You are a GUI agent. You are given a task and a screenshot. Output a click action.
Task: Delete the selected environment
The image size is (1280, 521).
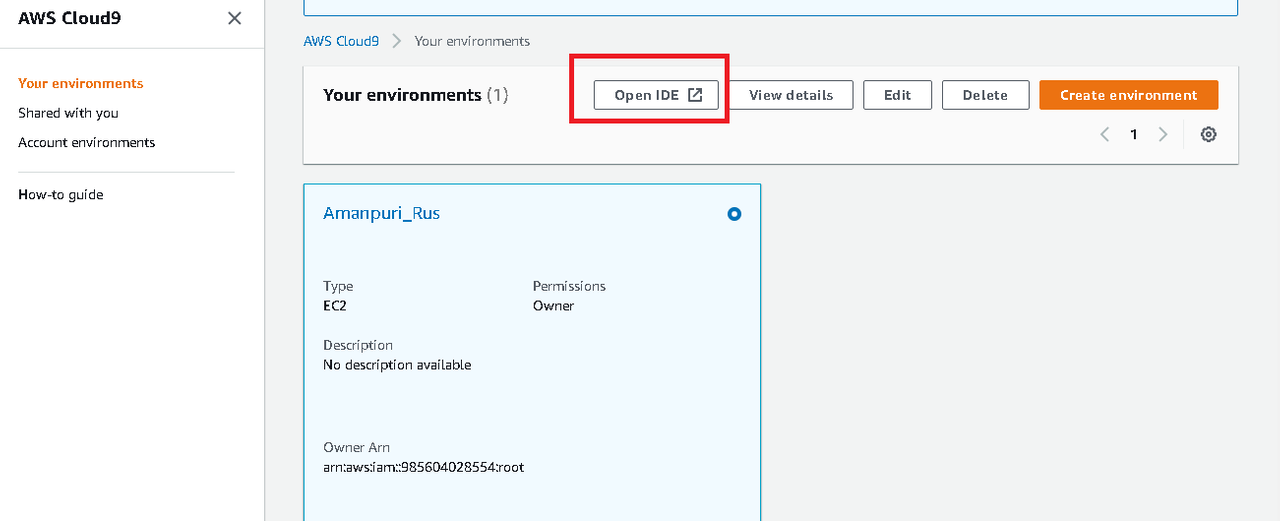pos(985,95)
